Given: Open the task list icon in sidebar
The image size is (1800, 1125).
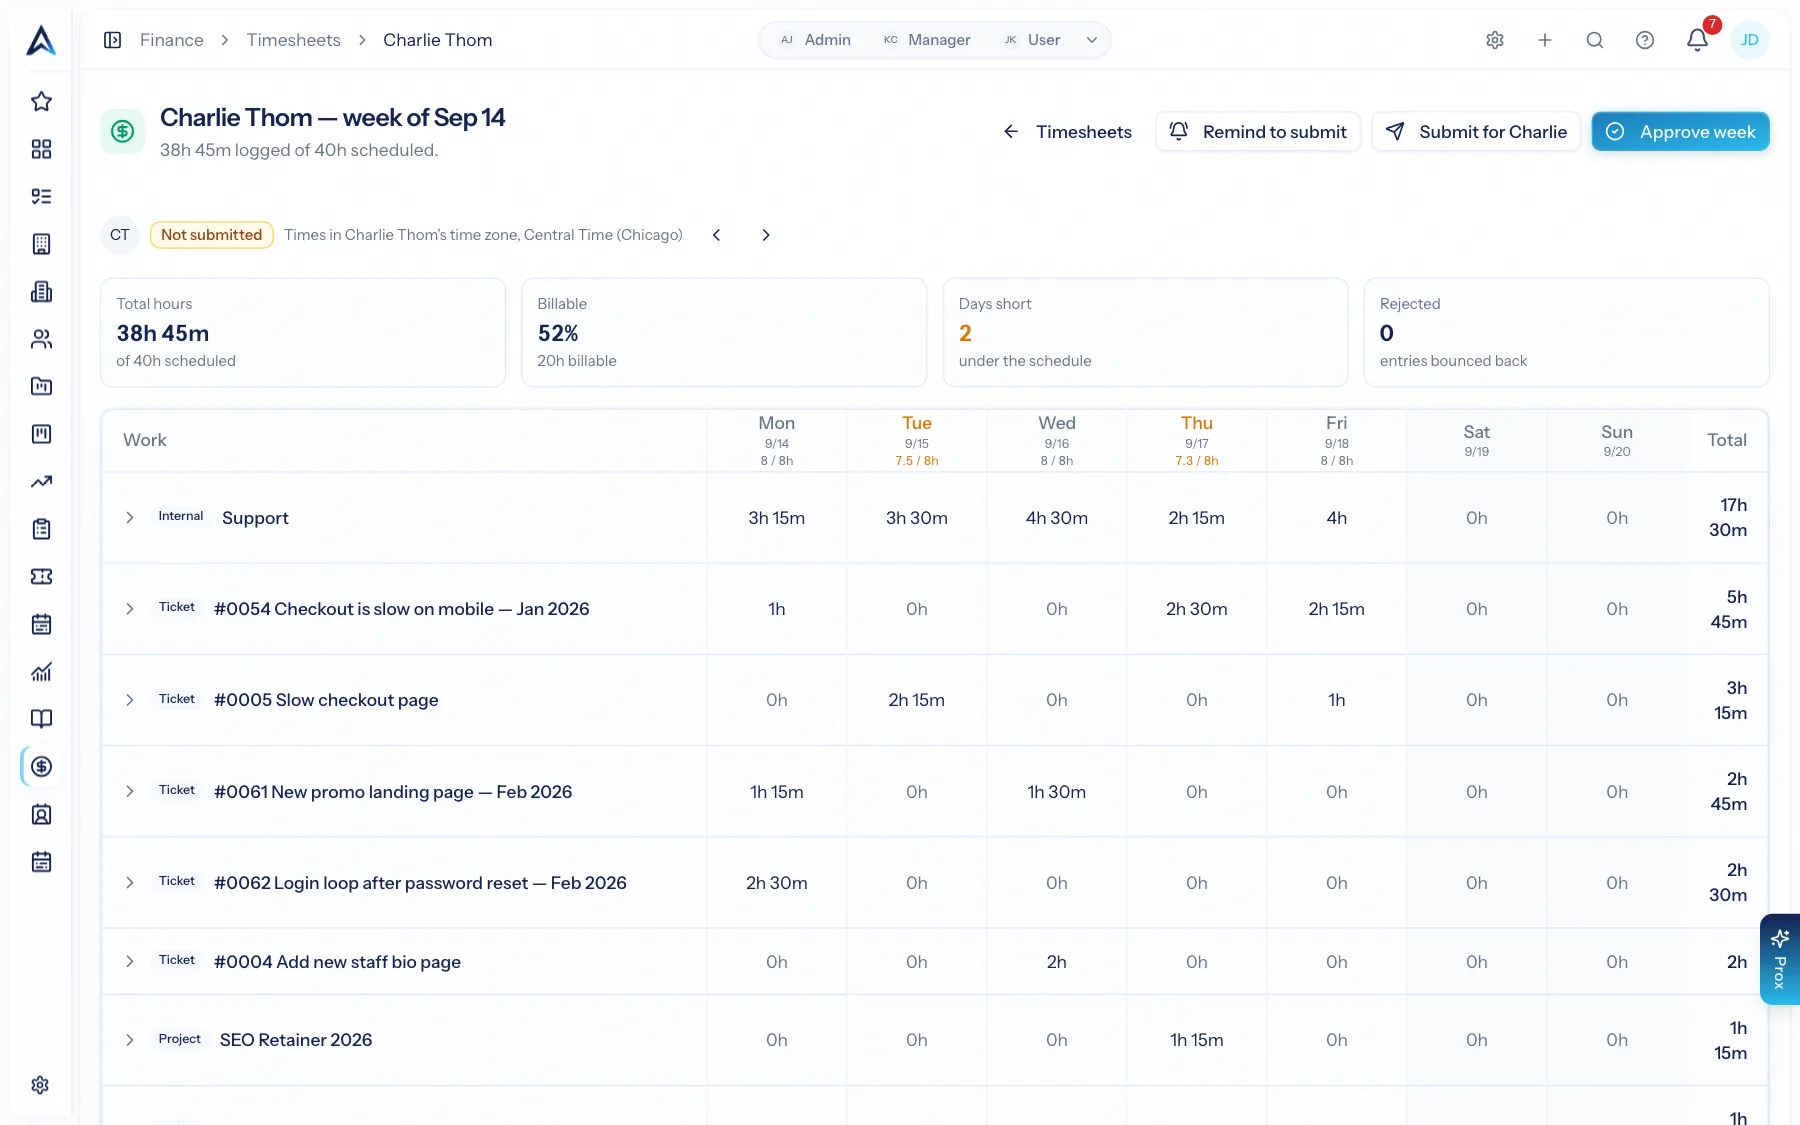Looking at the screenshot, I should click(x=41, y=196).
